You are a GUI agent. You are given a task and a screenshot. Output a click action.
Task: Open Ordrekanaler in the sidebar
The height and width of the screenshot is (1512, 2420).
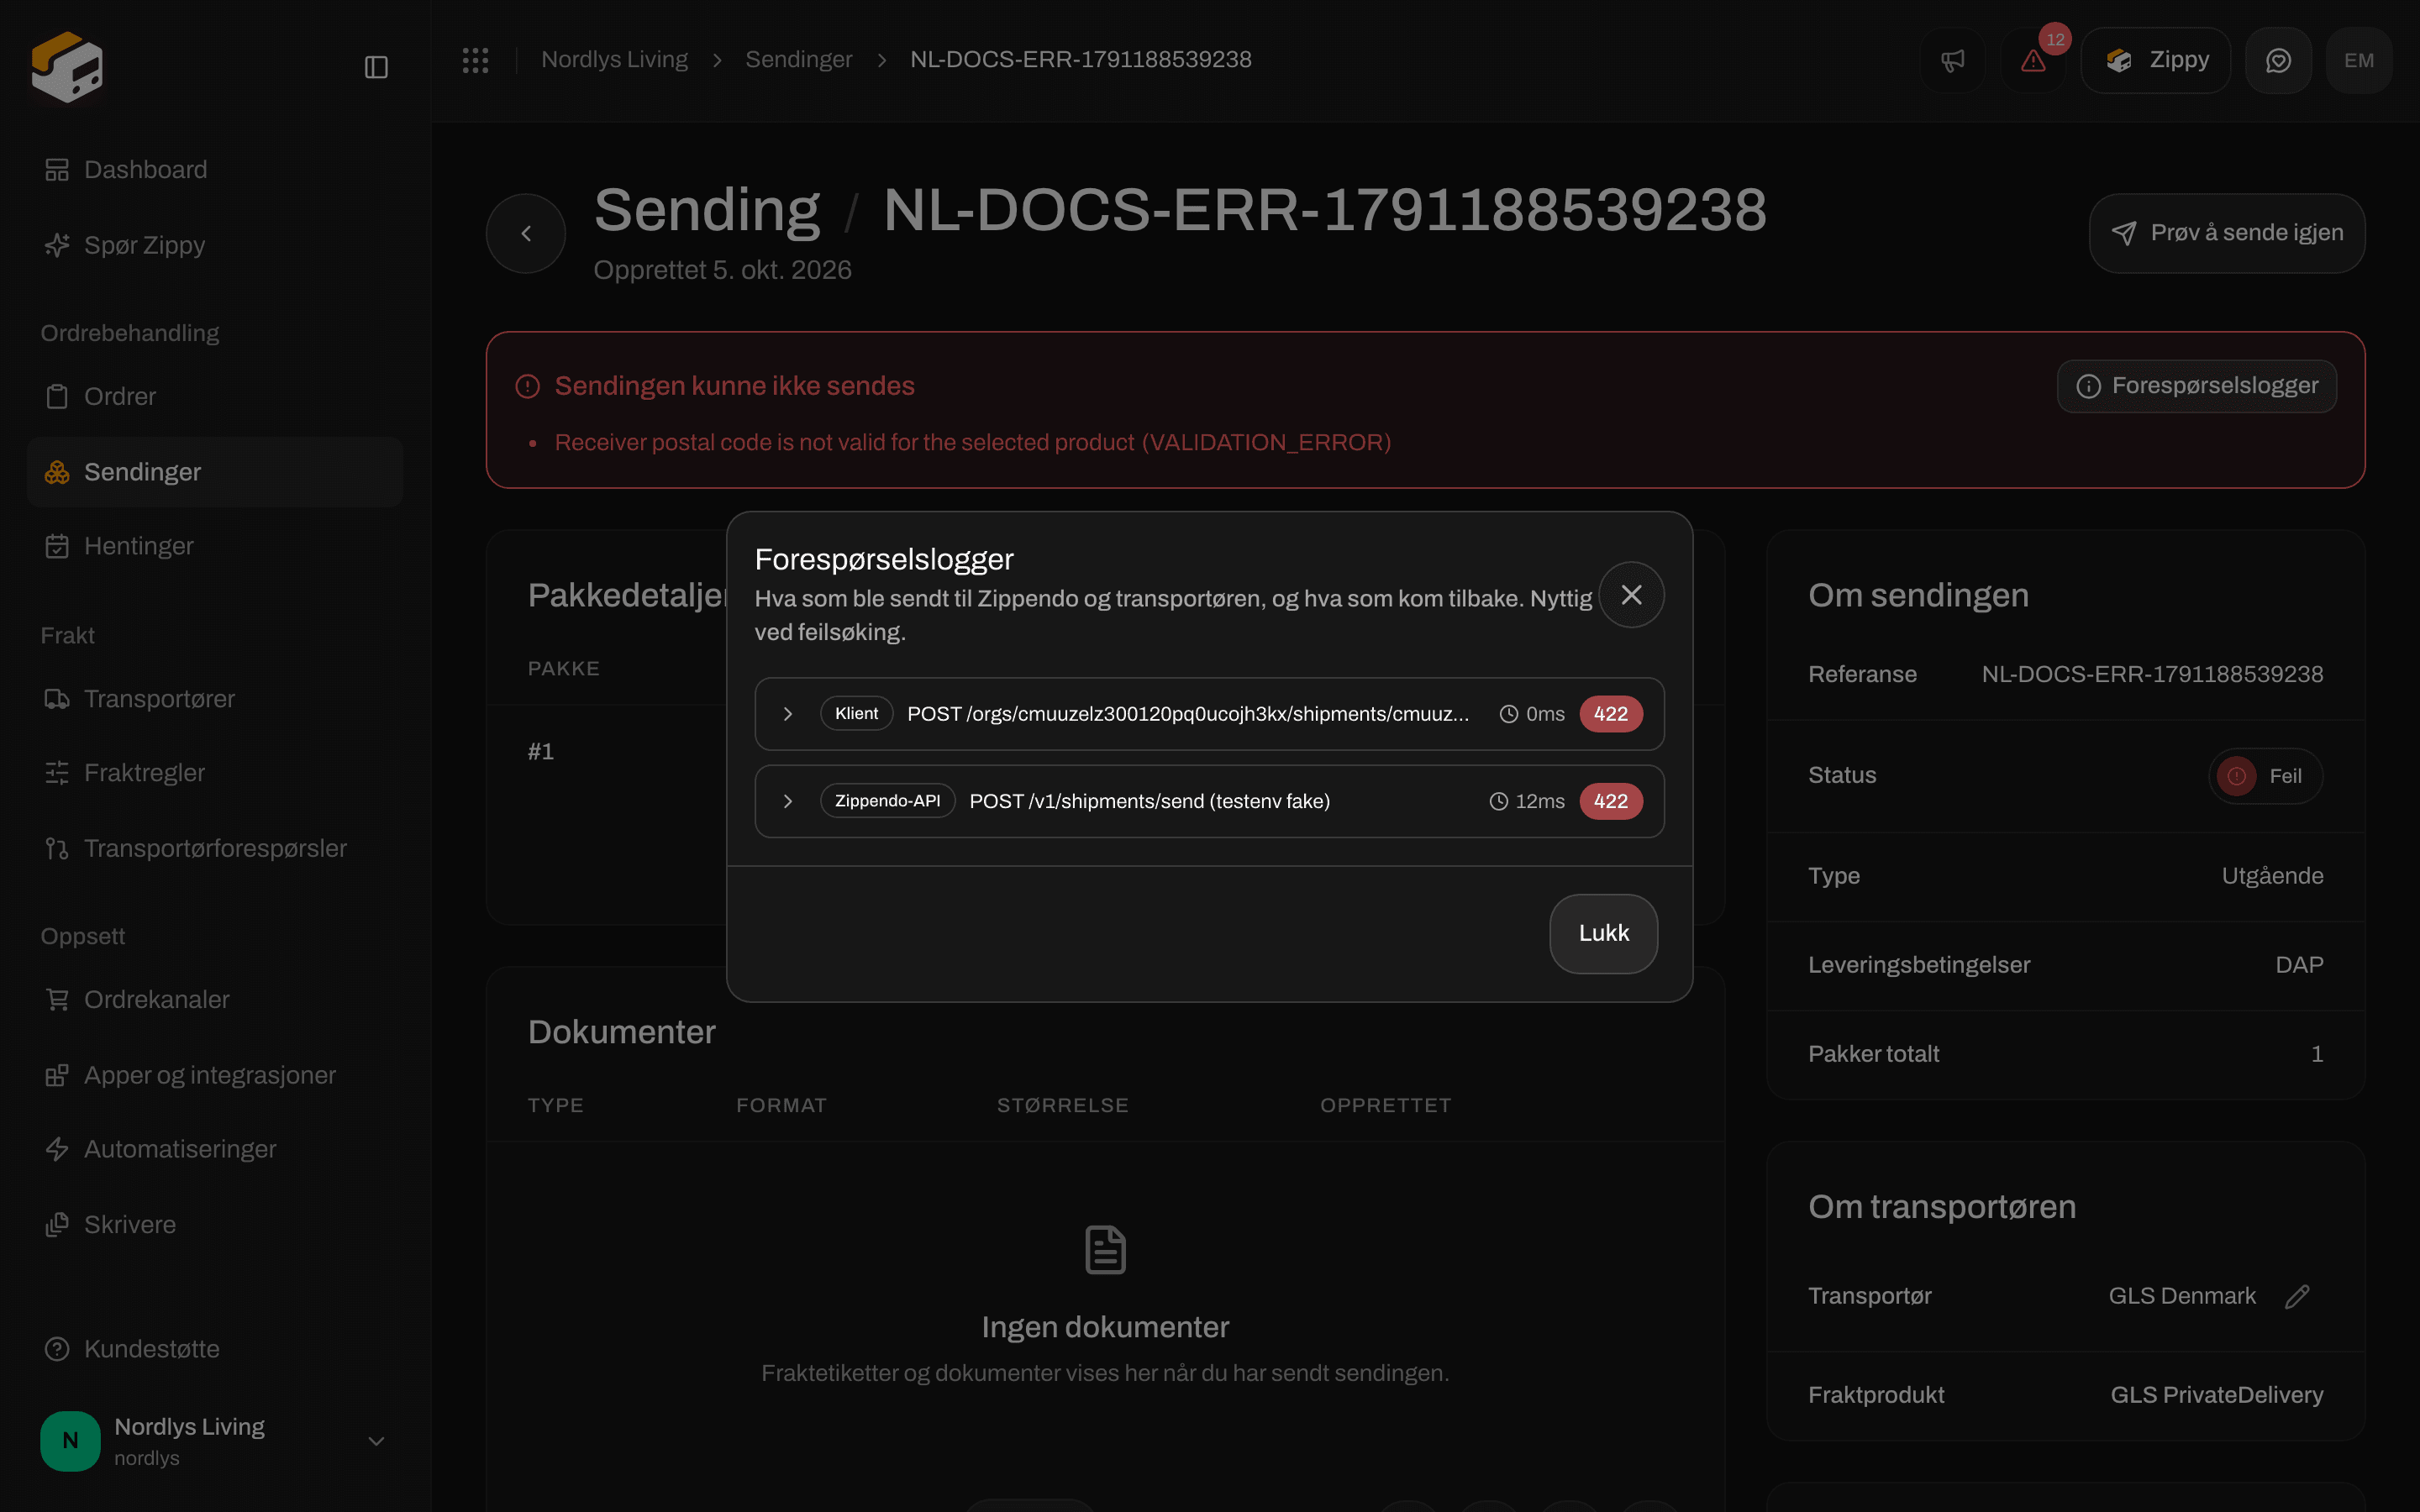(214, 999)
